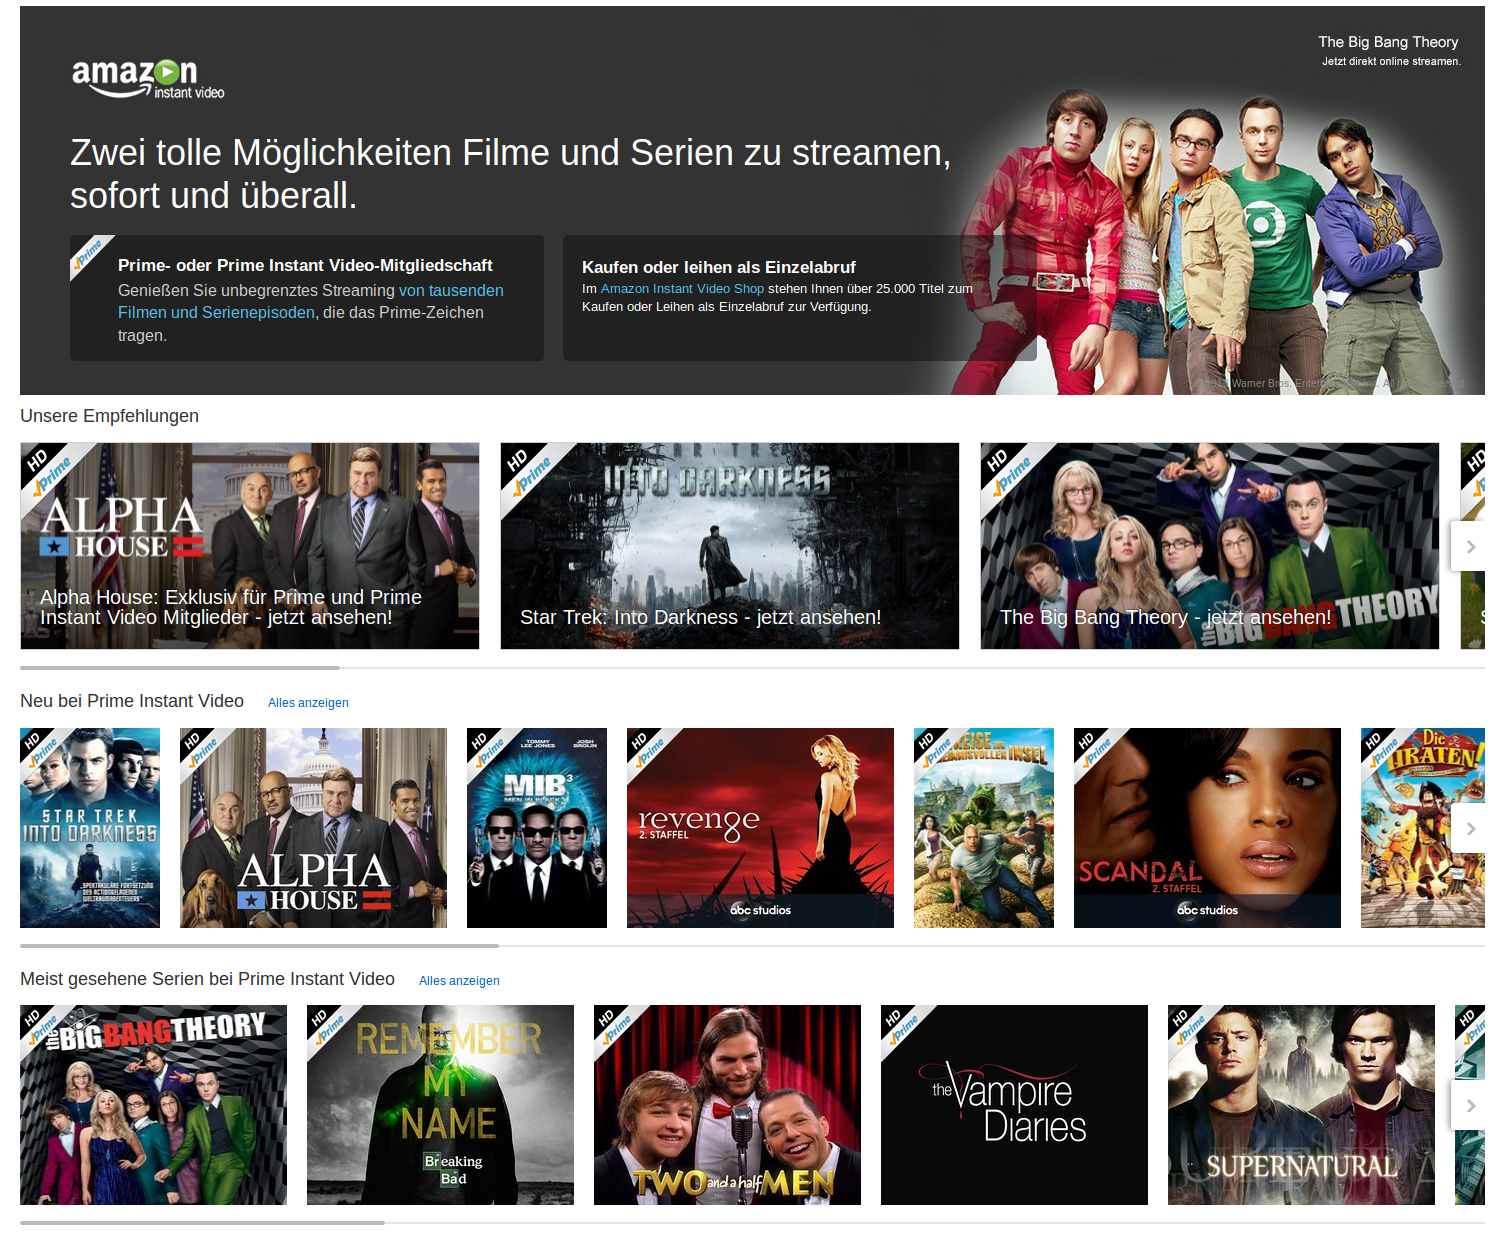Open The Big Bang Theory series tile
The height and width of the screenshot is (1234, 1505).
pyautogui.click(x=153, y=1105)
